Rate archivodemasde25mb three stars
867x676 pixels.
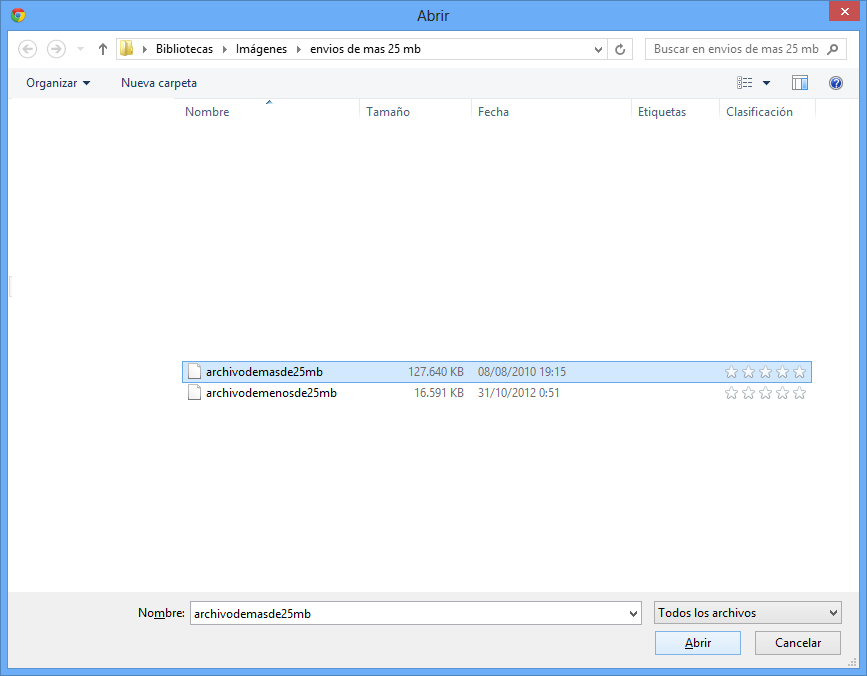point(765,372)
